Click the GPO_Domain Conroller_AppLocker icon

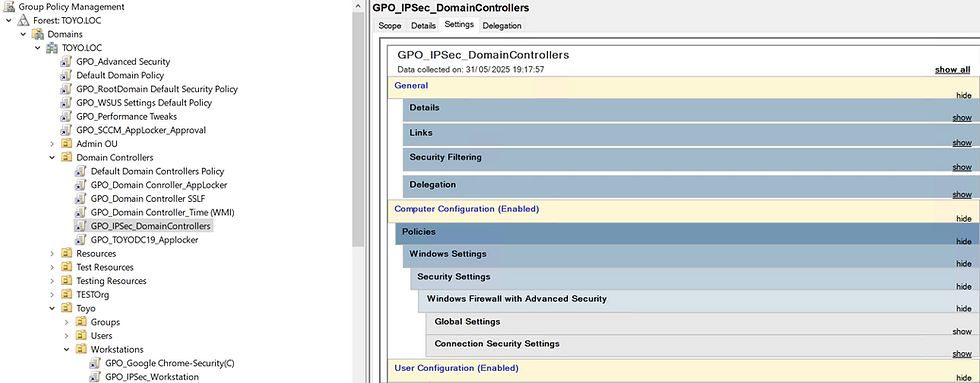[81, 185]
